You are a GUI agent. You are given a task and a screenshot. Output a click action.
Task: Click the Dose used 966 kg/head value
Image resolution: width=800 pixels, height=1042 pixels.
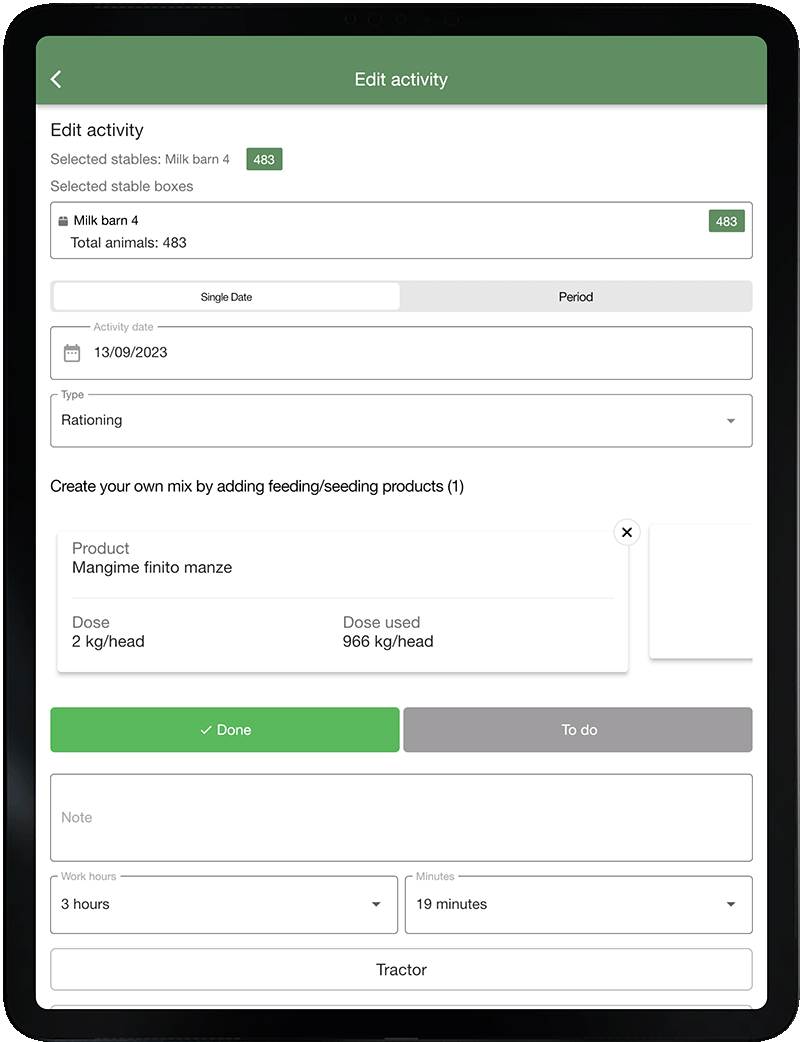pyautogui.click(x=388, y=641)
